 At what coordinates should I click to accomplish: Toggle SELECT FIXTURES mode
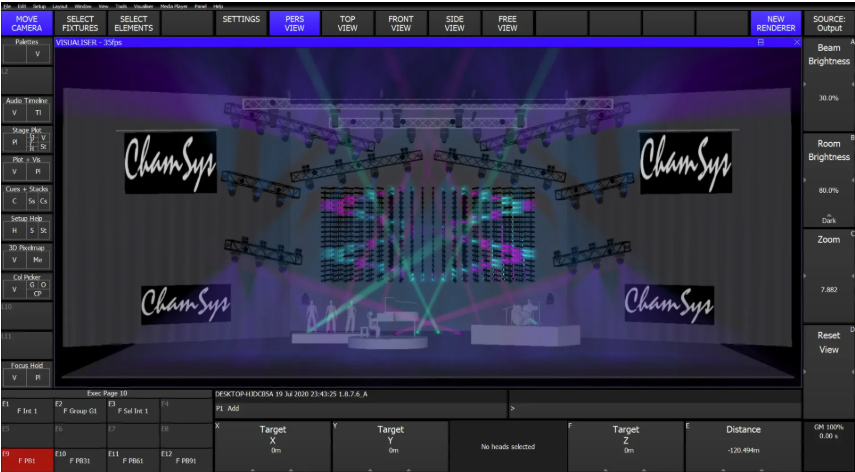(80, 23)
